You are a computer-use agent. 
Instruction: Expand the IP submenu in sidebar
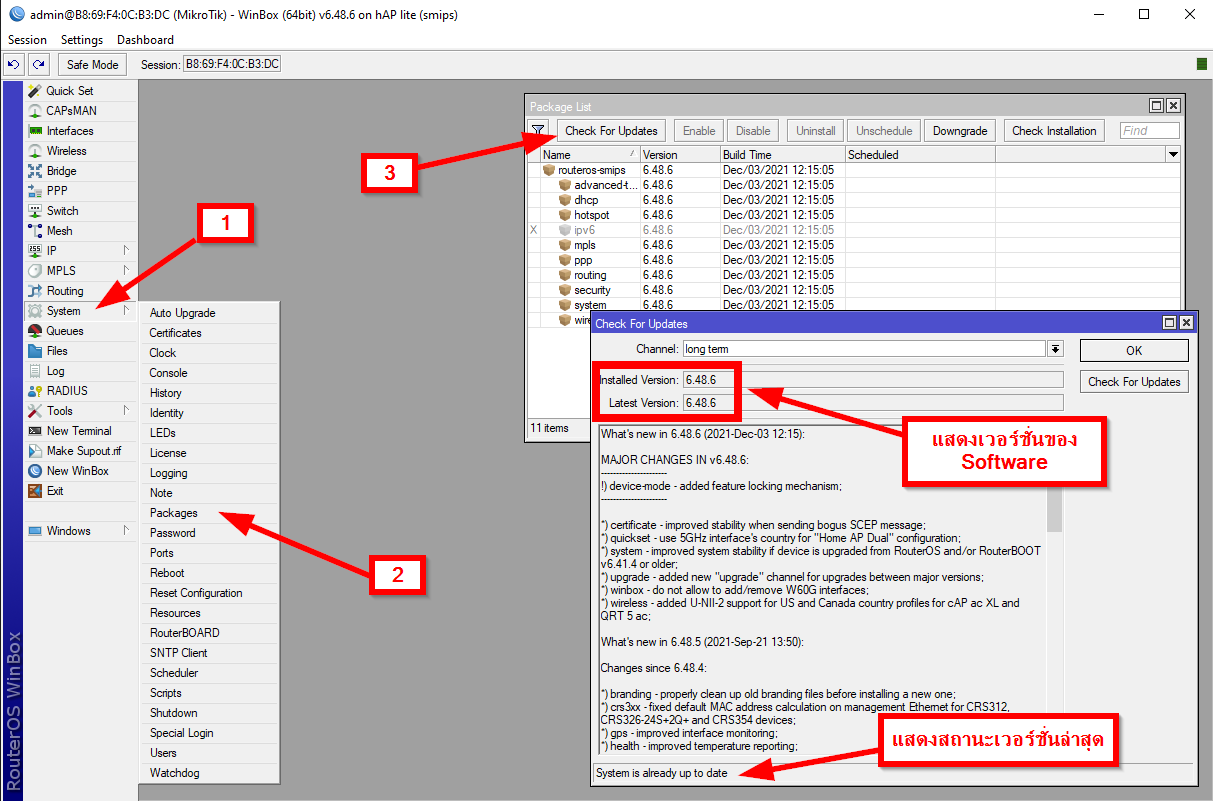(80, 251)
